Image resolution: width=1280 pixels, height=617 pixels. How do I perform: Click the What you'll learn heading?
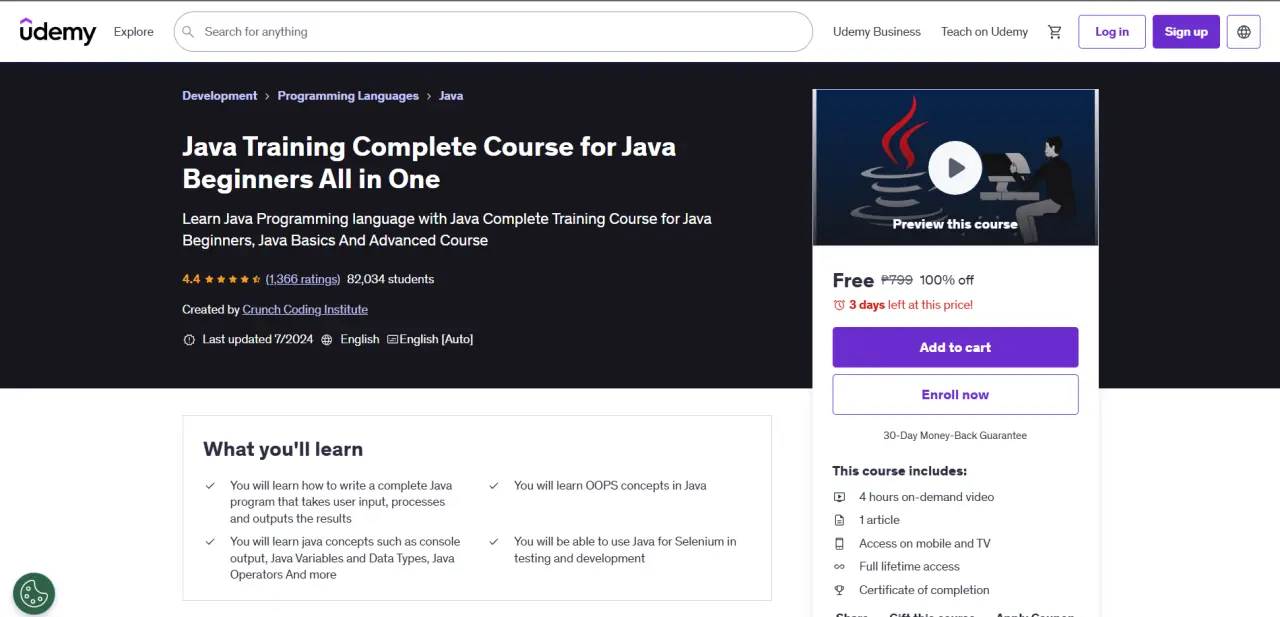(283, 449)
